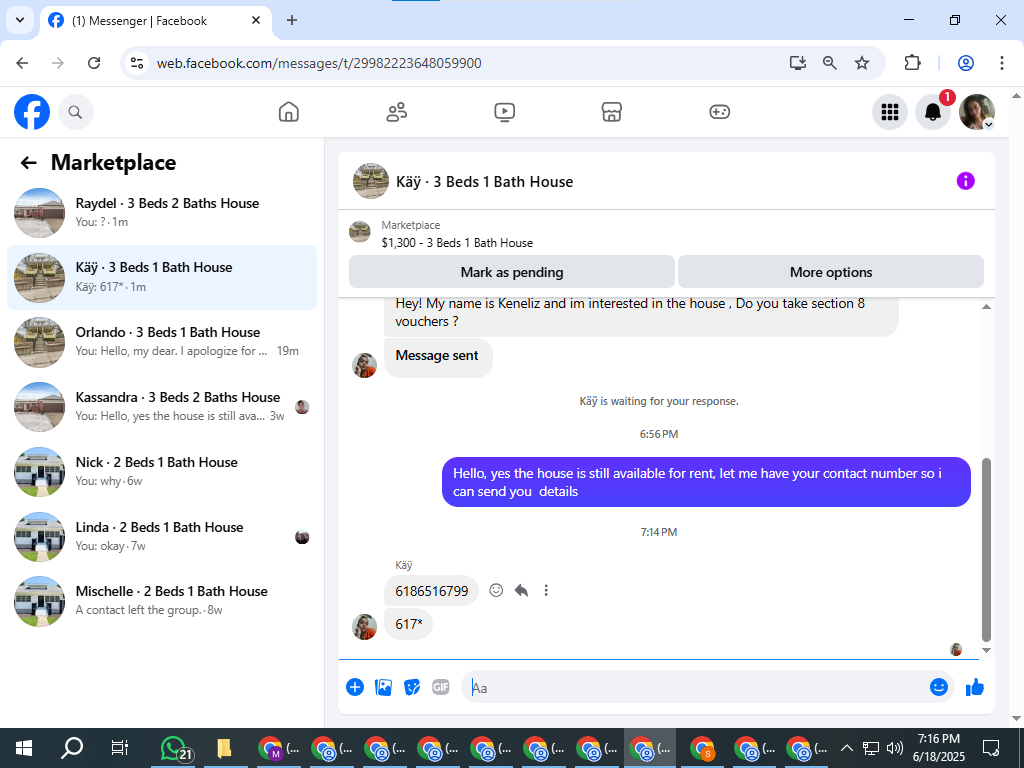The width and height of the screenshot is (1024, 768).
Task: Open Windows taskbar search
Action: pyautogui.click(x=72, y=748)
